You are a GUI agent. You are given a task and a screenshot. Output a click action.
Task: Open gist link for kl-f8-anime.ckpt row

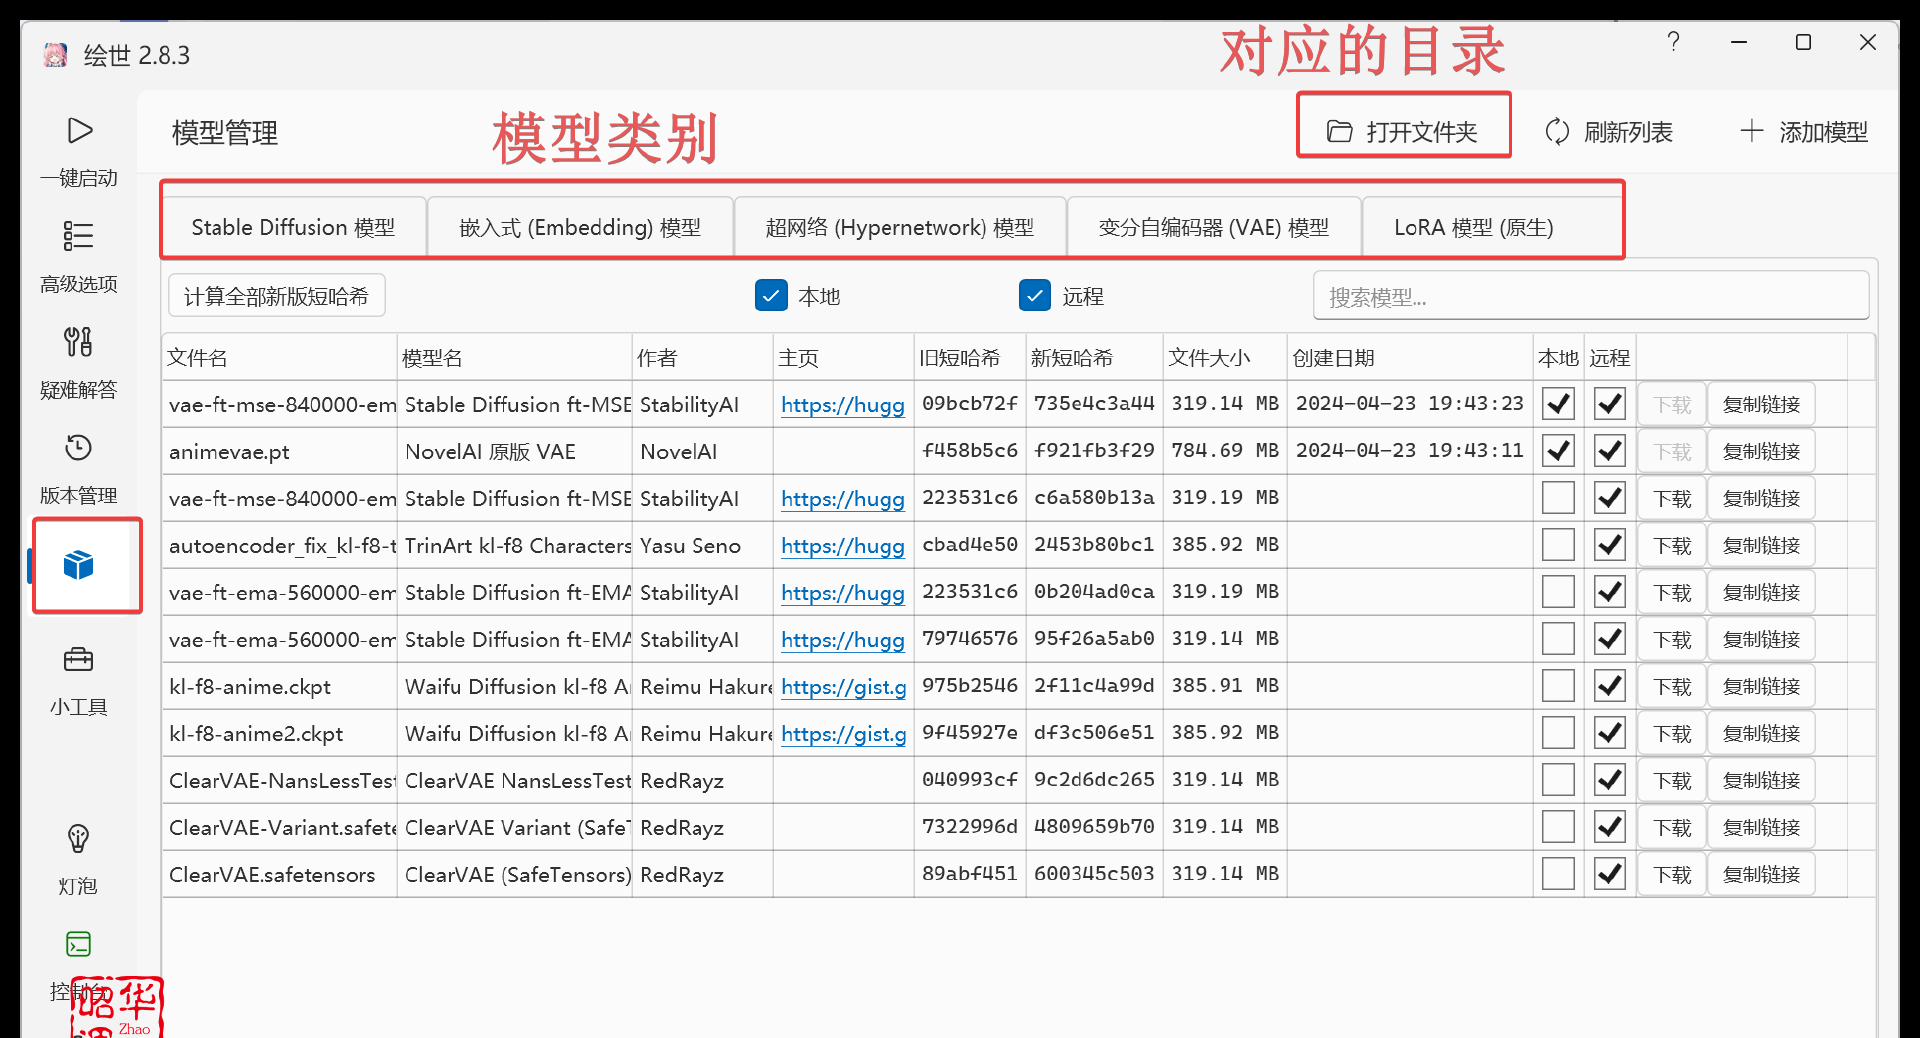click(844, 687)
